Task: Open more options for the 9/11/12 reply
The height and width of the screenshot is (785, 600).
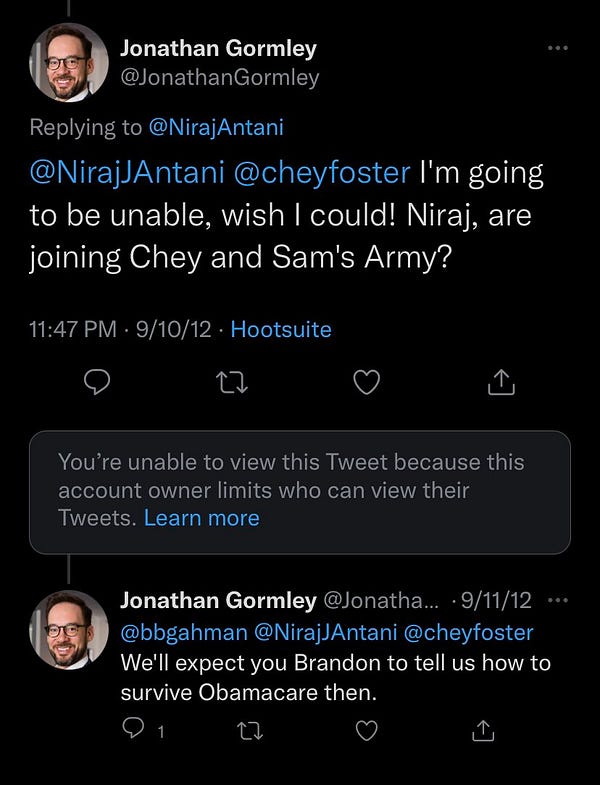Action: [x=558, y=601]
